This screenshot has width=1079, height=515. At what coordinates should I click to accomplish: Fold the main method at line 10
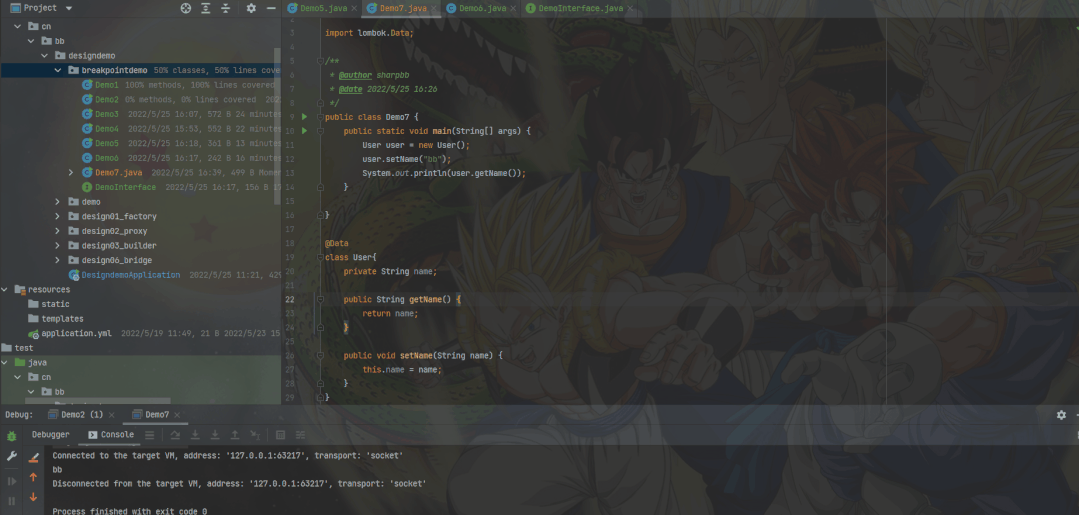click(x=320, y=131)
